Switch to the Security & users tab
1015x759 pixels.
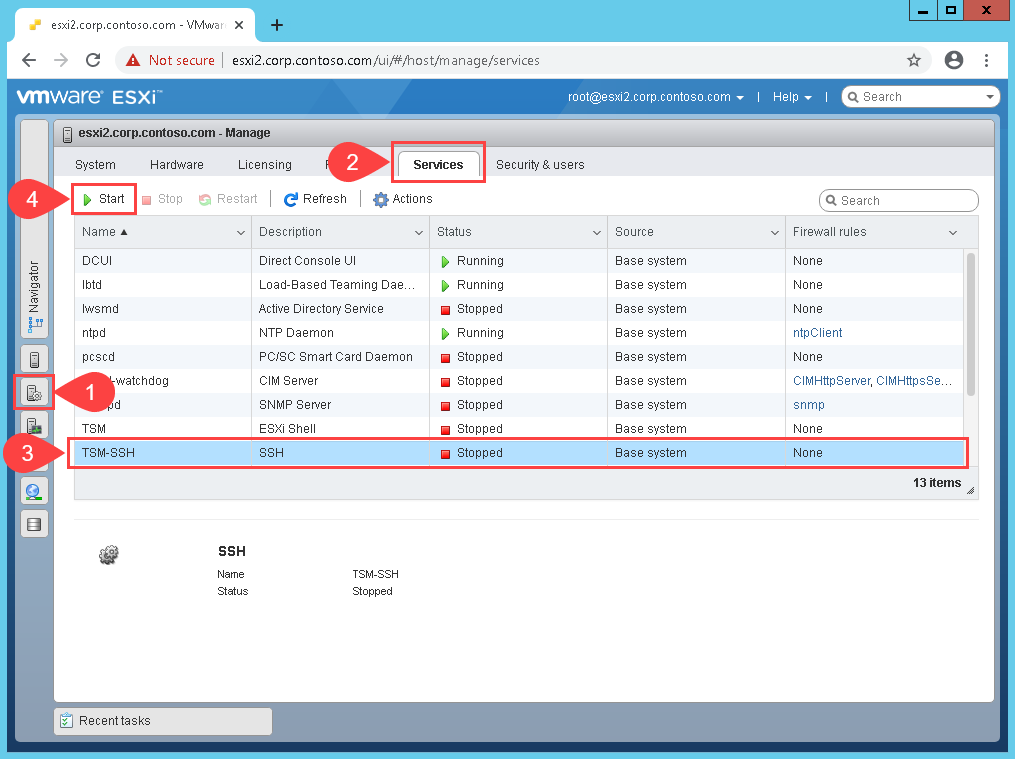coord(540,165)
